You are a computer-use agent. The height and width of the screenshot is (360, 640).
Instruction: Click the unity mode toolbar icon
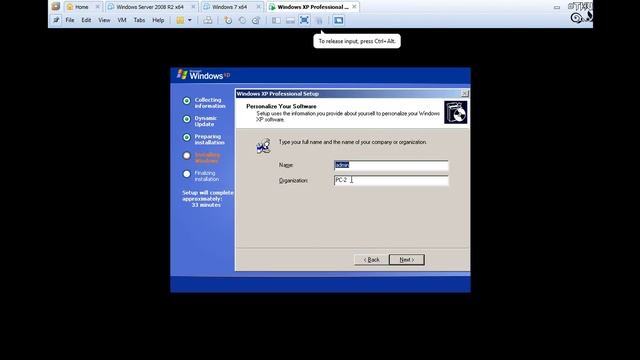click(319, 20)
